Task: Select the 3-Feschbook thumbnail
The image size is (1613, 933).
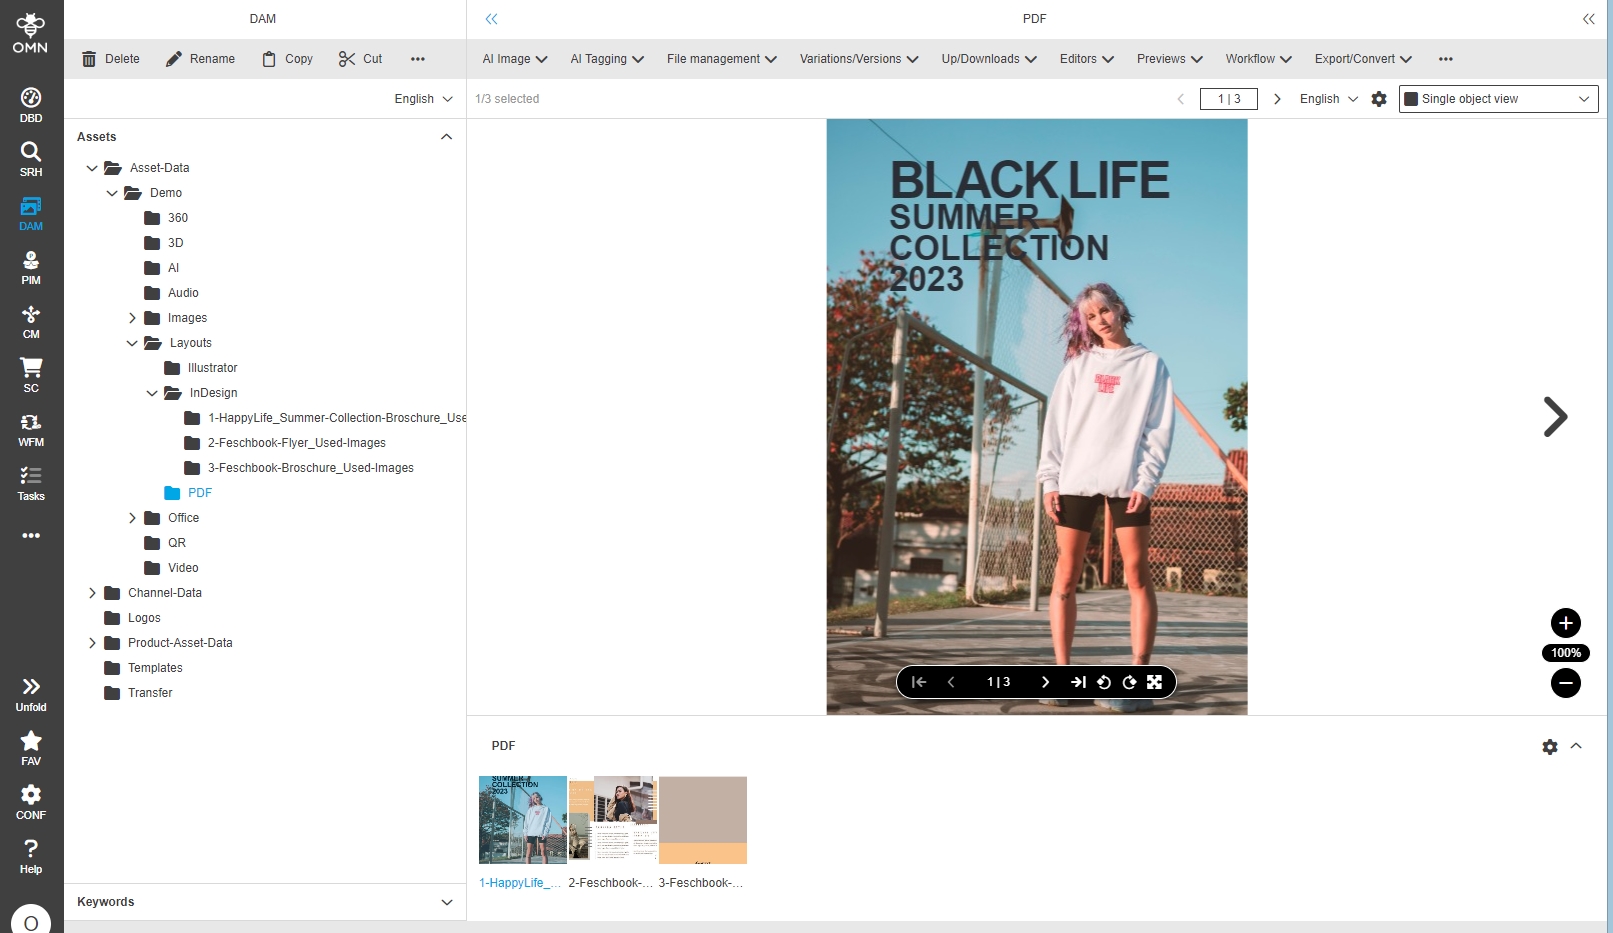Action: (702, 820)
